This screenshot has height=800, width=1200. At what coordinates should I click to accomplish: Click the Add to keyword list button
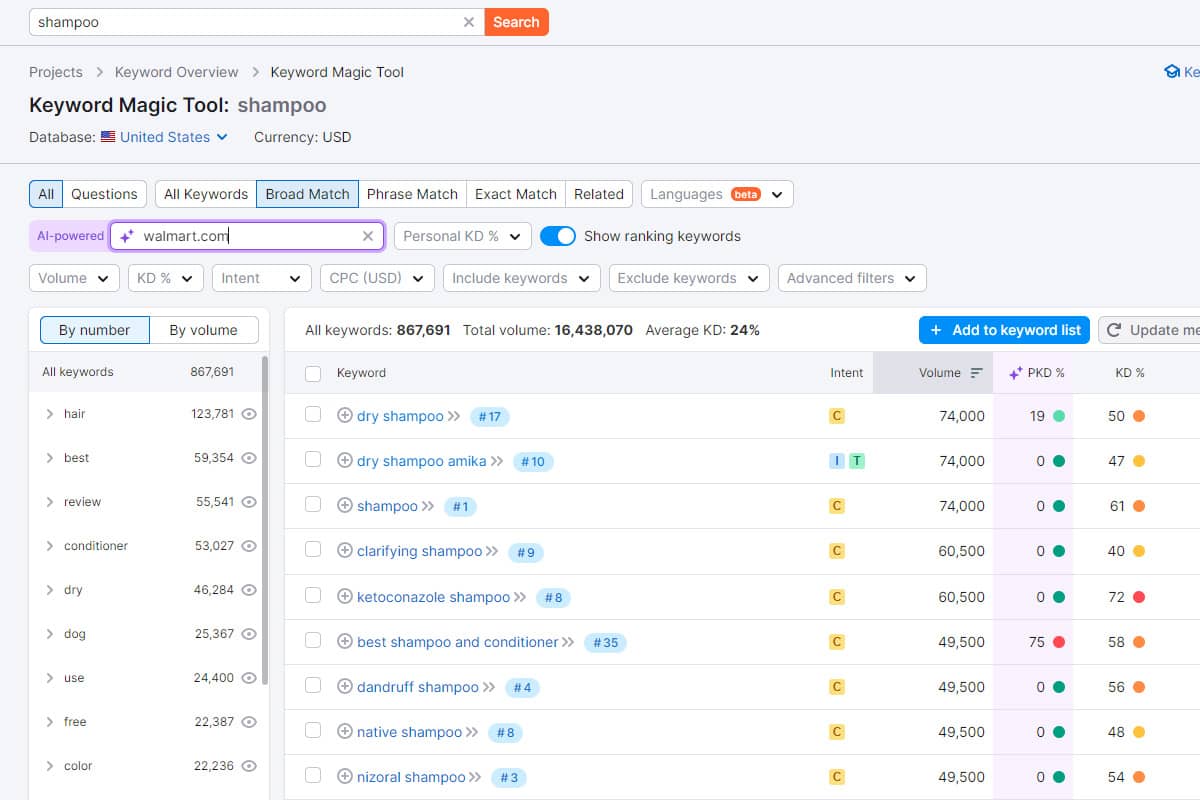[1004, 330]
